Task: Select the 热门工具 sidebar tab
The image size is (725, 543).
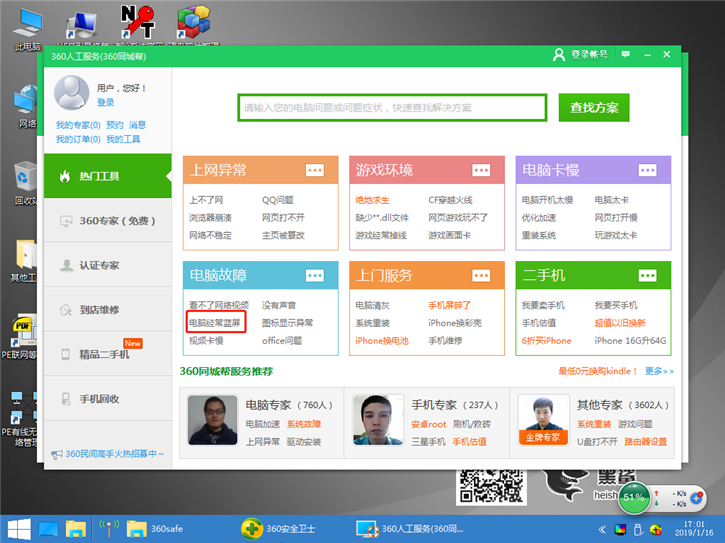Action: (x=108, y=176)
